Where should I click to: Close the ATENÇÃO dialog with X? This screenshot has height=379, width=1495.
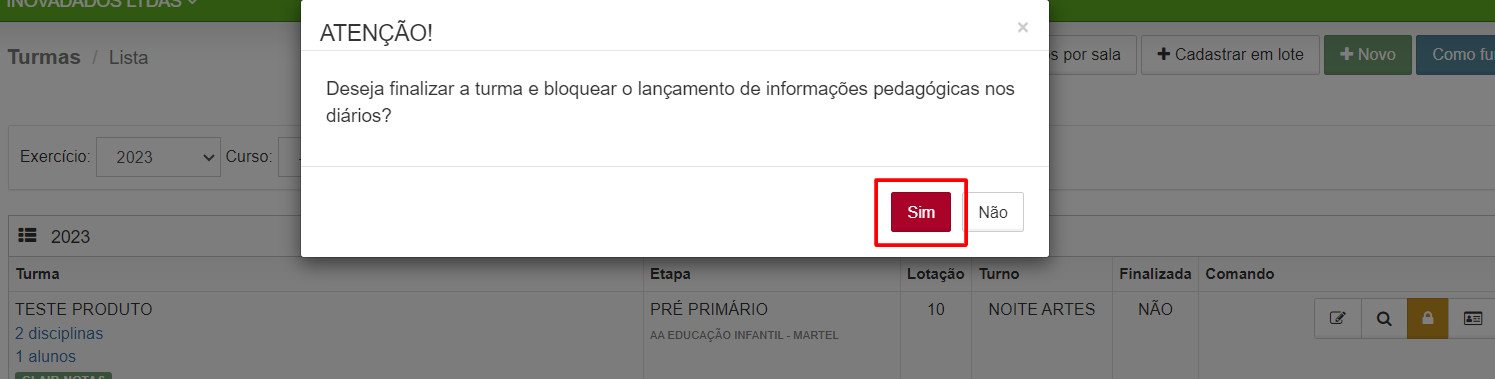1022,28
